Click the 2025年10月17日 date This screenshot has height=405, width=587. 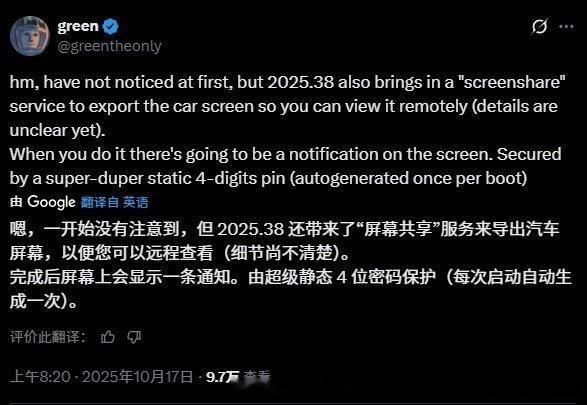pos(137,376)
